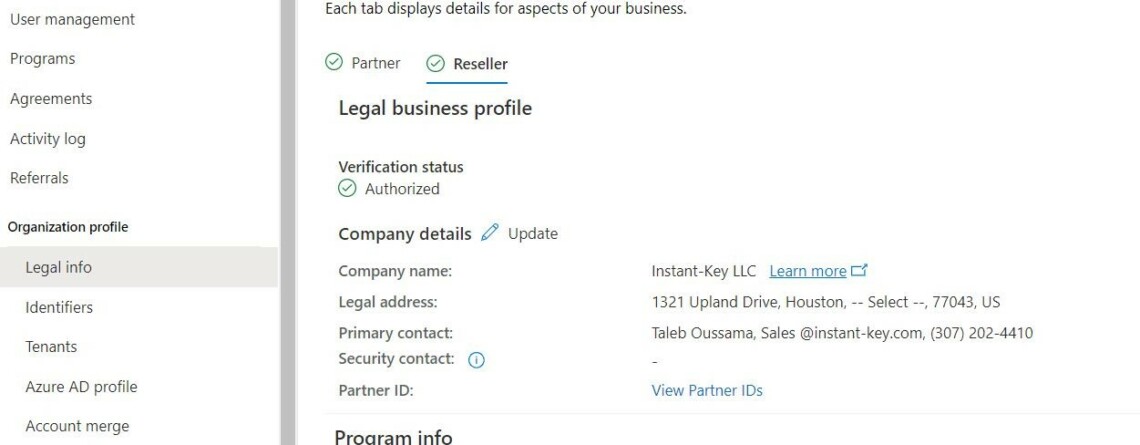Open View Partner IDs link
This screenshot has height=445, width=1140.
pos(707,390)
